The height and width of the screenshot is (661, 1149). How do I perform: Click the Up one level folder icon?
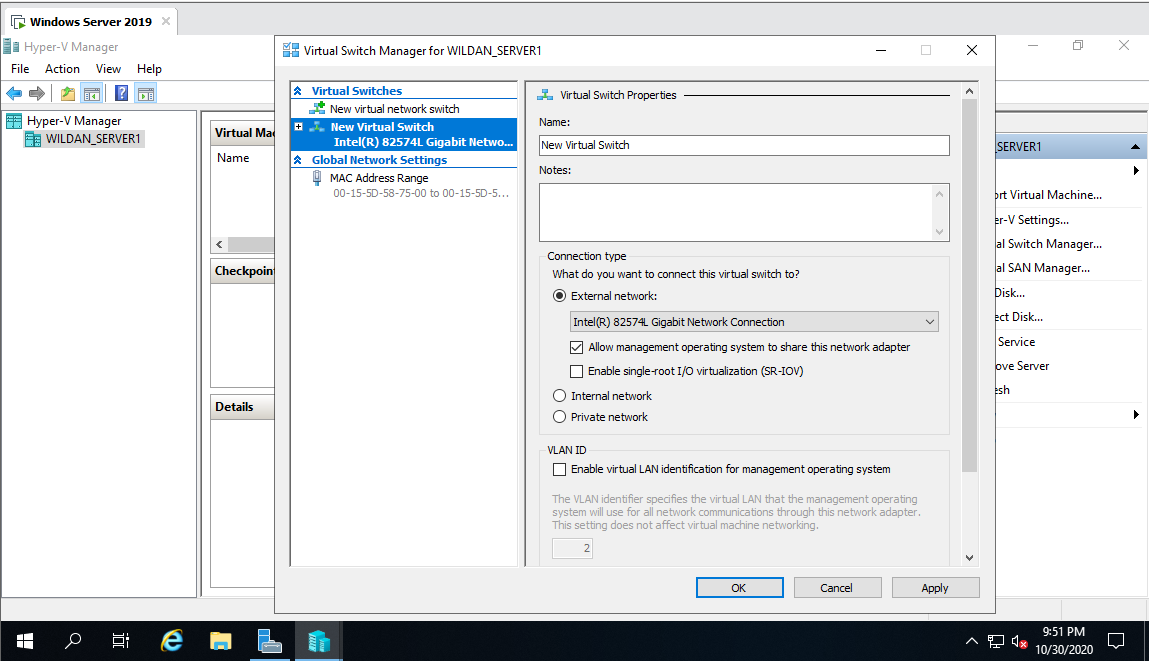coord(67,93)
